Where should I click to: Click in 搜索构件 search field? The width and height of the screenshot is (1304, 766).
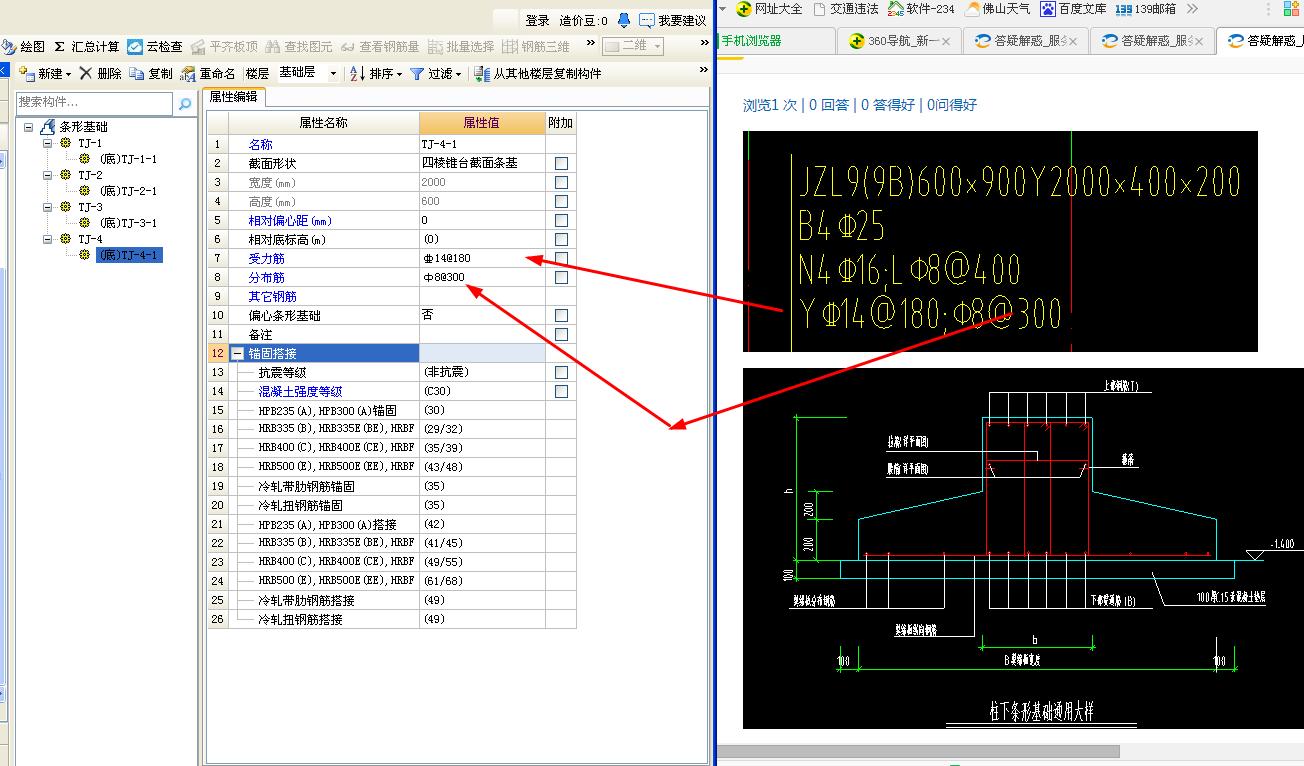[x=95, y=103]
